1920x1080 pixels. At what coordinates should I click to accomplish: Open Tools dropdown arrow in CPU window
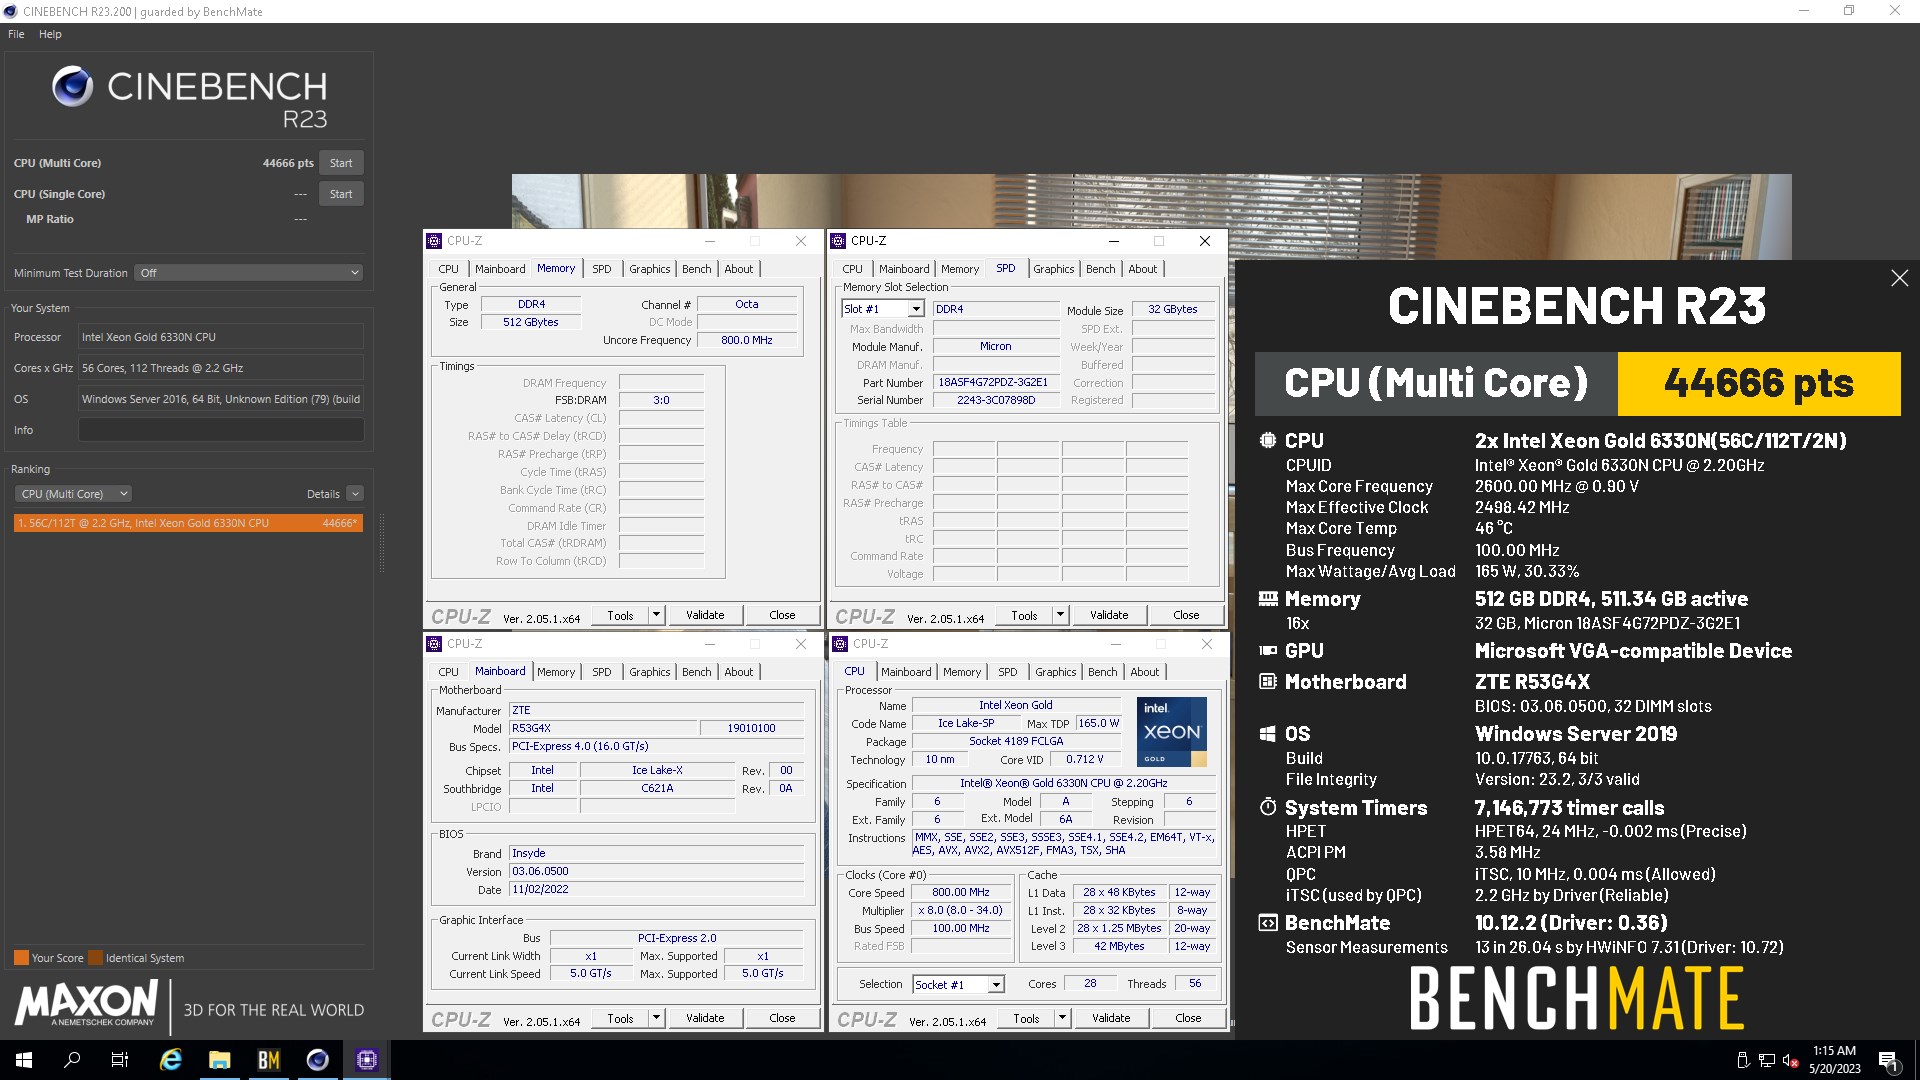1063,1018
